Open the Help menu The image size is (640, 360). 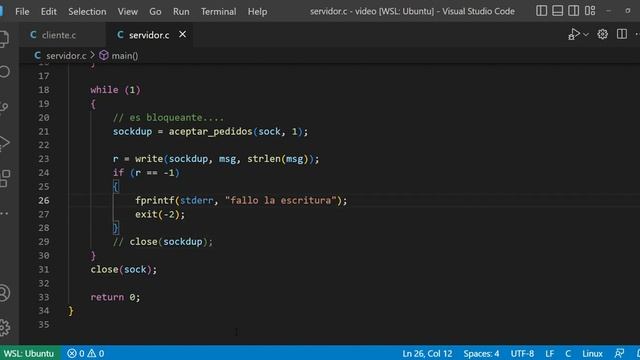(257, 11)
